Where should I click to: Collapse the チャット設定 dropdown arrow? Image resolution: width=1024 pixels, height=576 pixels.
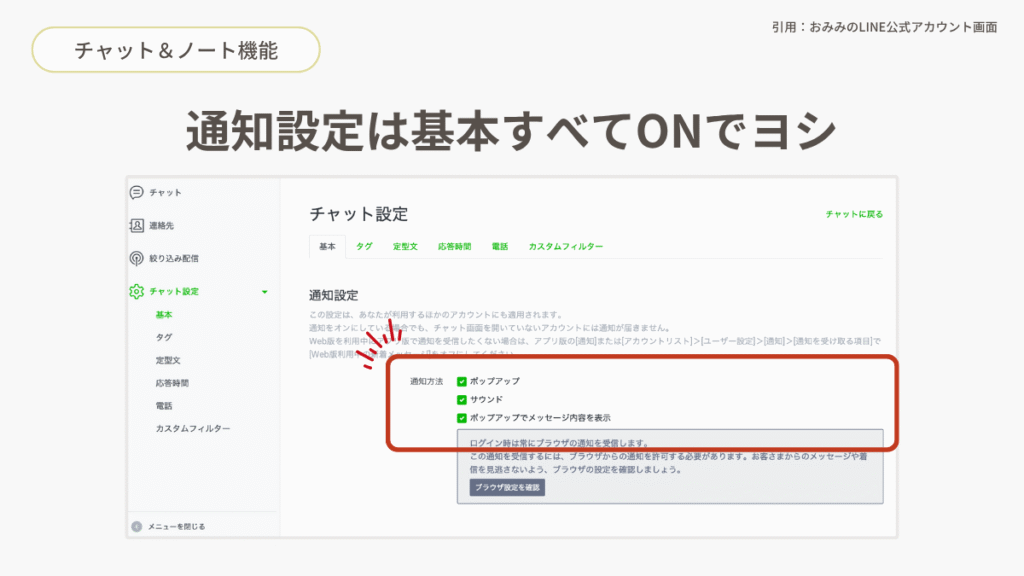point(264,292)
